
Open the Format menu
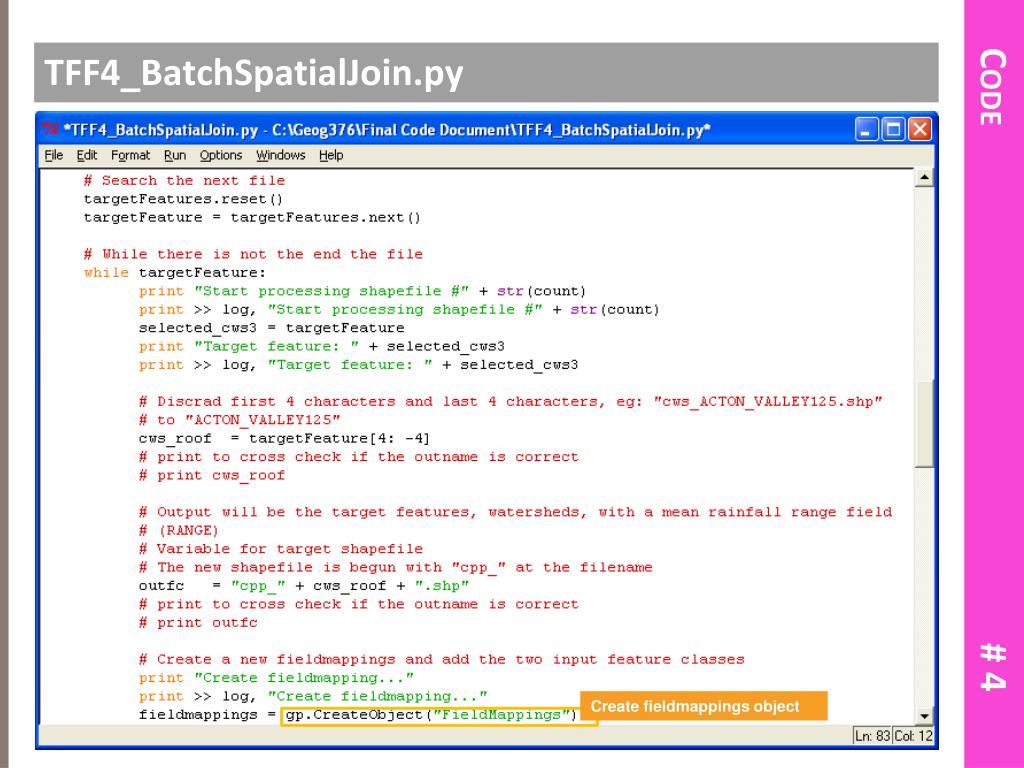point(131,155)
